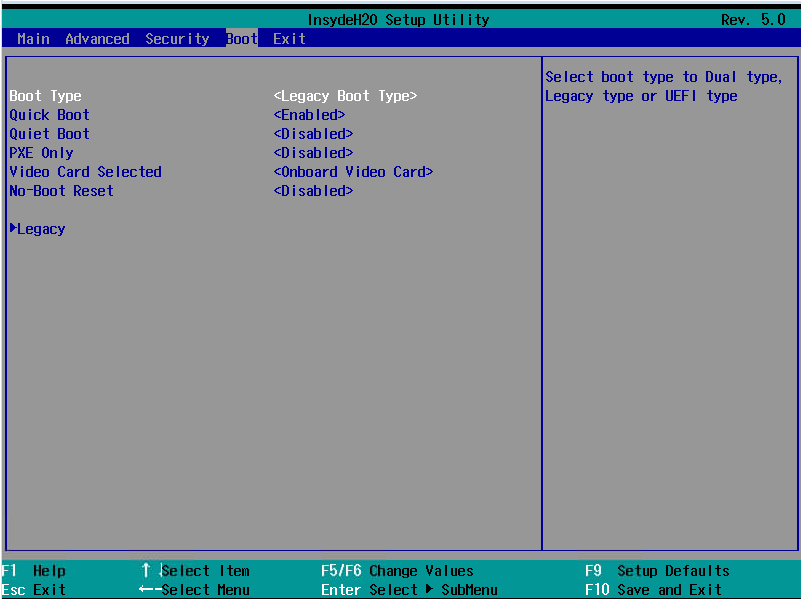Click the up/down arrows Select Item hint

point(196,570)
